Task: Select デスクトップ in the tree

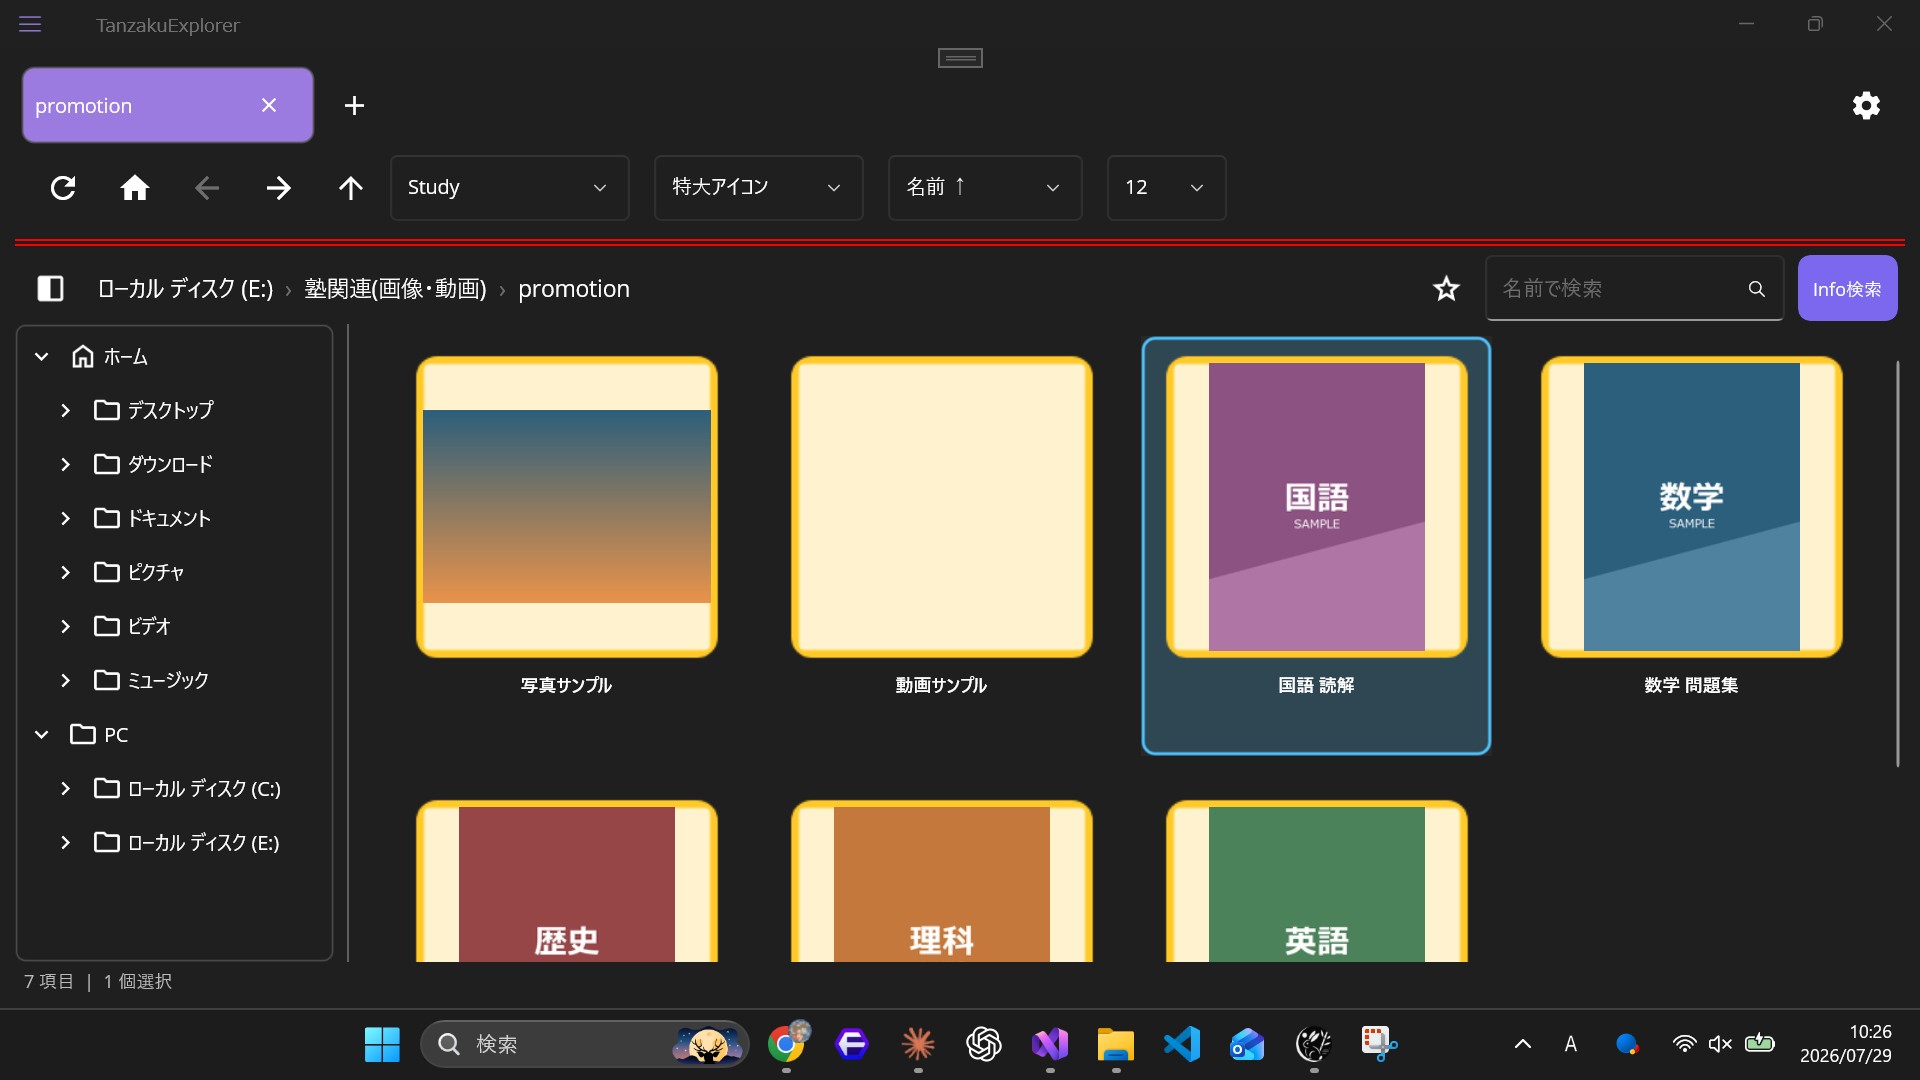Action: point(154,410)
